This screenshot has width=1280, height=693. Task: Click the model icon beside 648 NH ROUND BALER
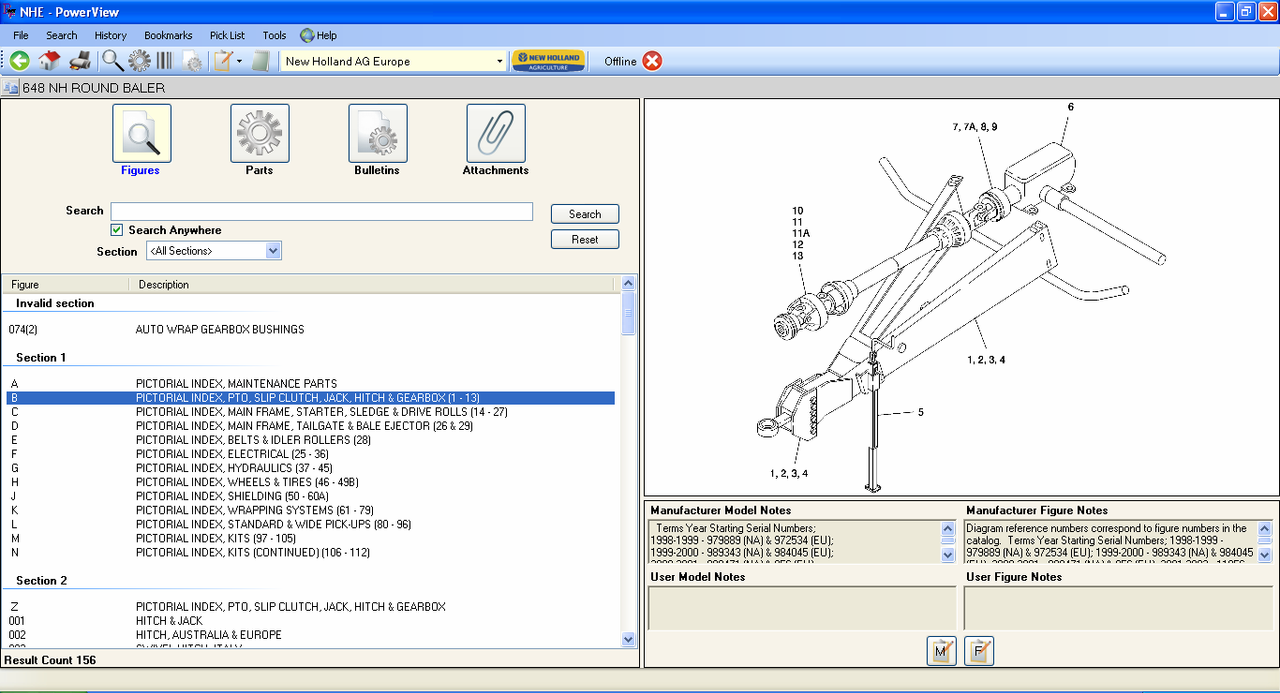(11, 88)
